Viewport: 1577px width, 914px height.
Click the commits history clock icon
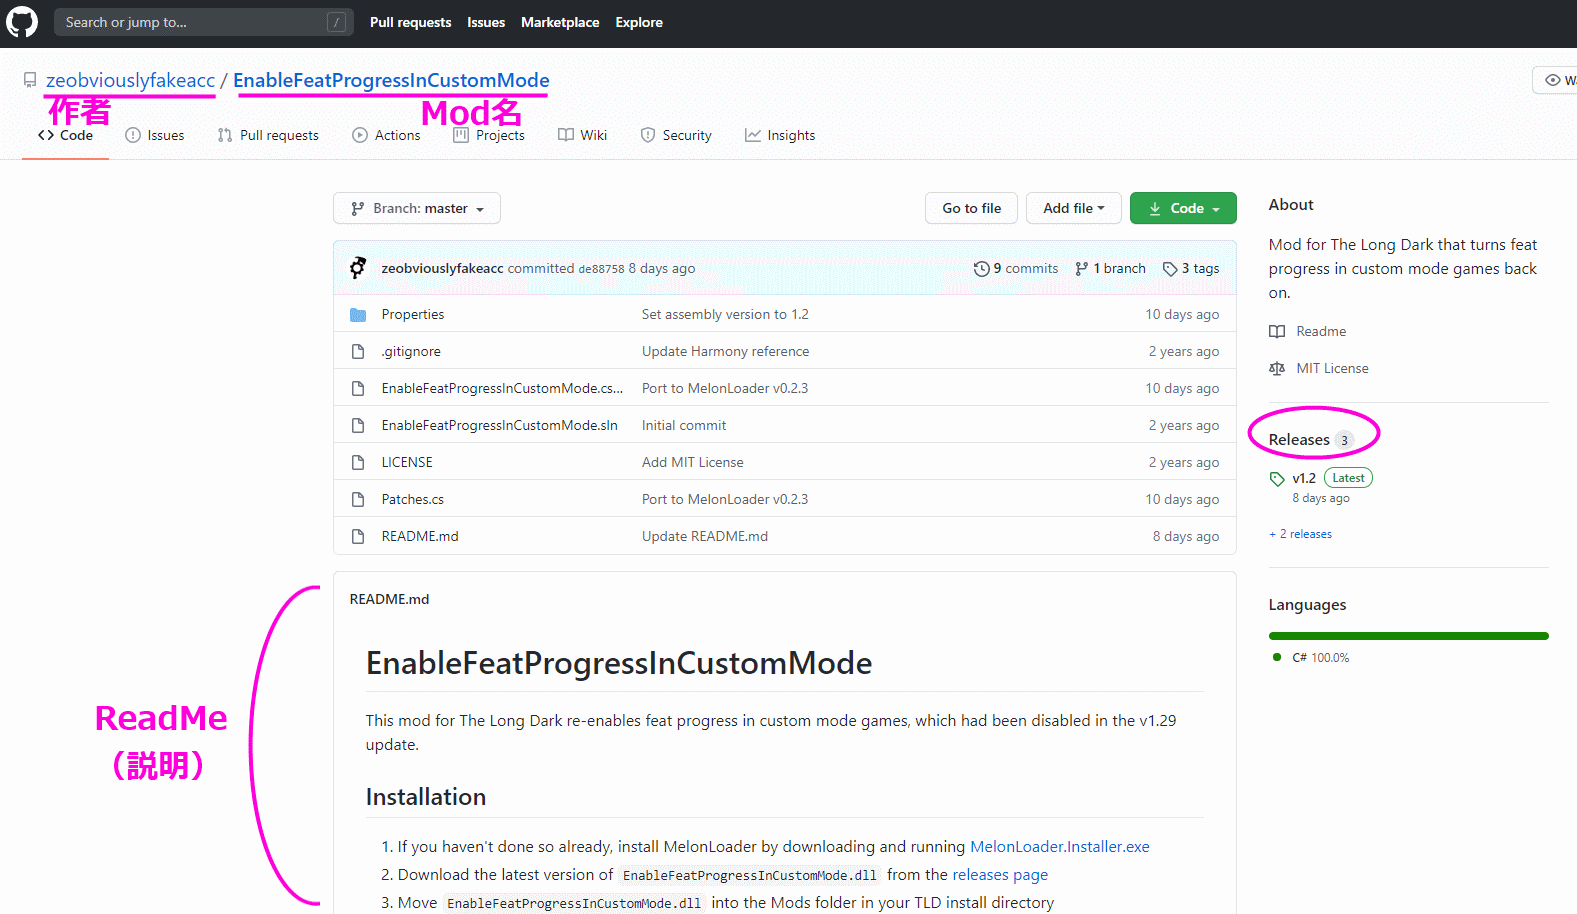click(x=982, y=268)
